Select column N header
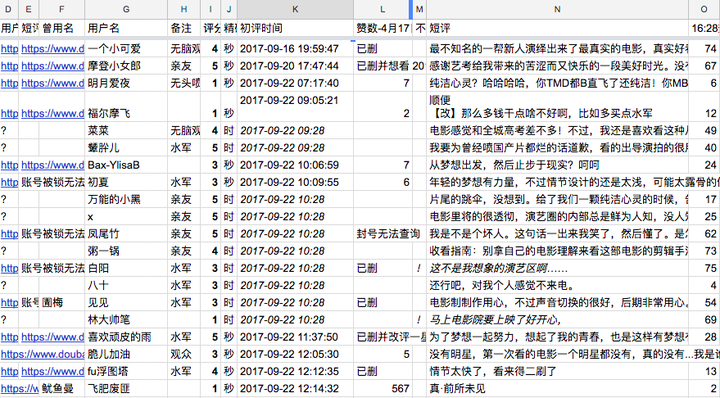 (557, 9)
